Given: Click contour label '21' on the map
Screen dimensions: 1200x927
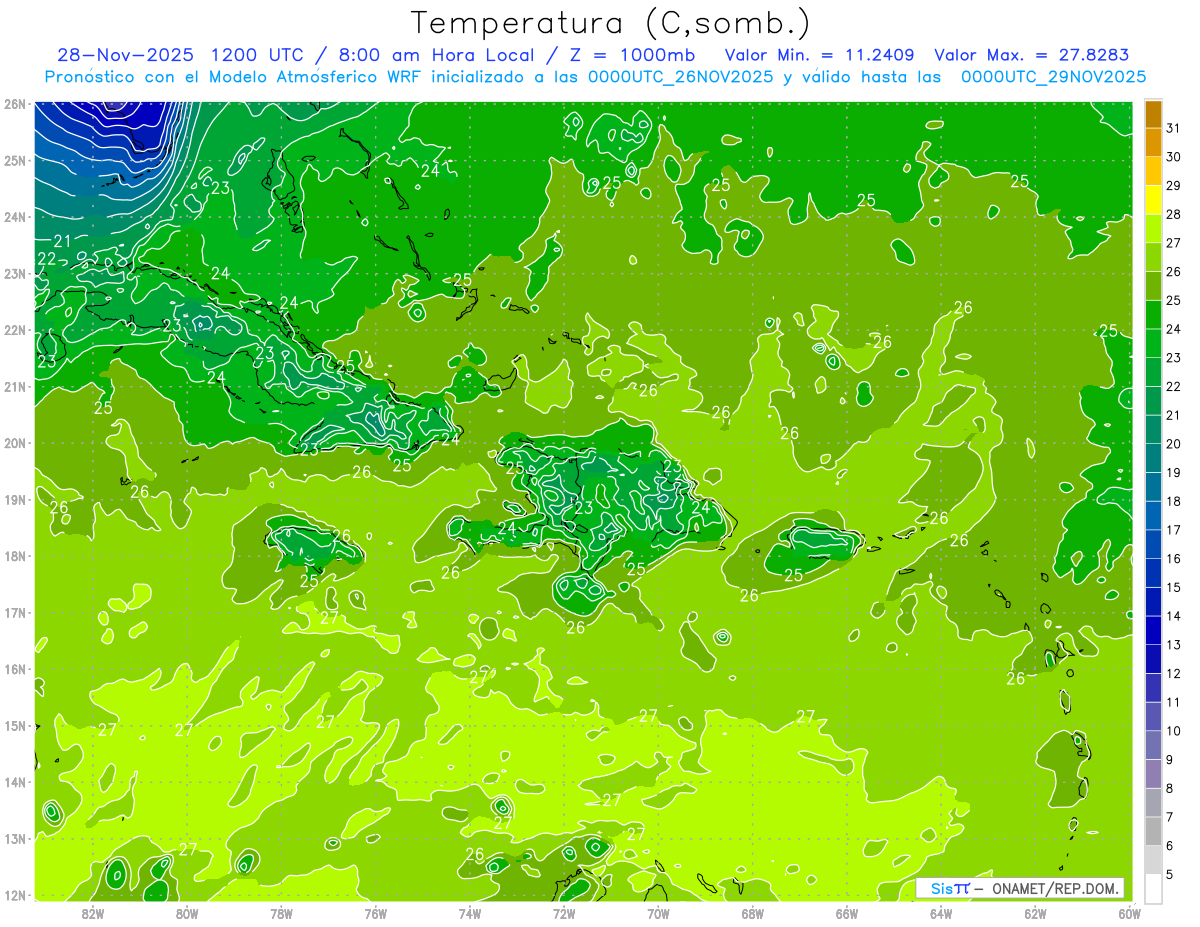Looking at the screenshot, I should coord(62,241).
